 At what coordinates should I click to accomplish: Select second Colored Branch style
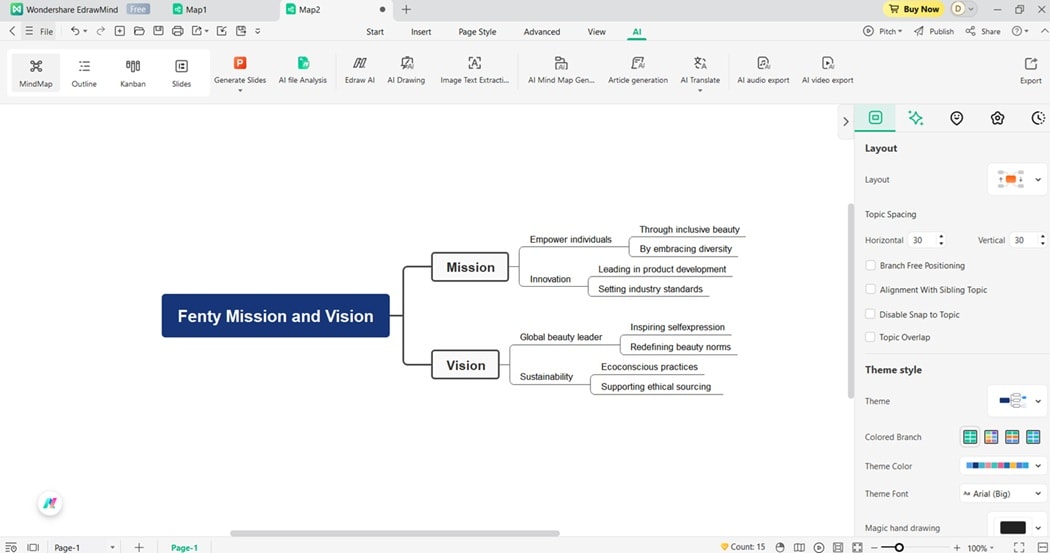tap(991, 437)
